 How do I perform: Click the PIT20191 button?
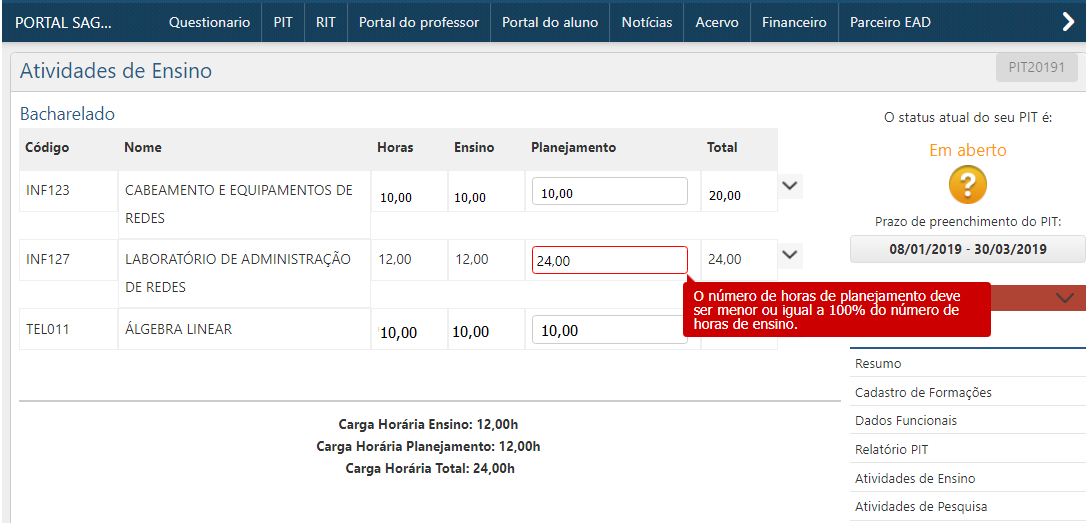(x=1036, y=68)
